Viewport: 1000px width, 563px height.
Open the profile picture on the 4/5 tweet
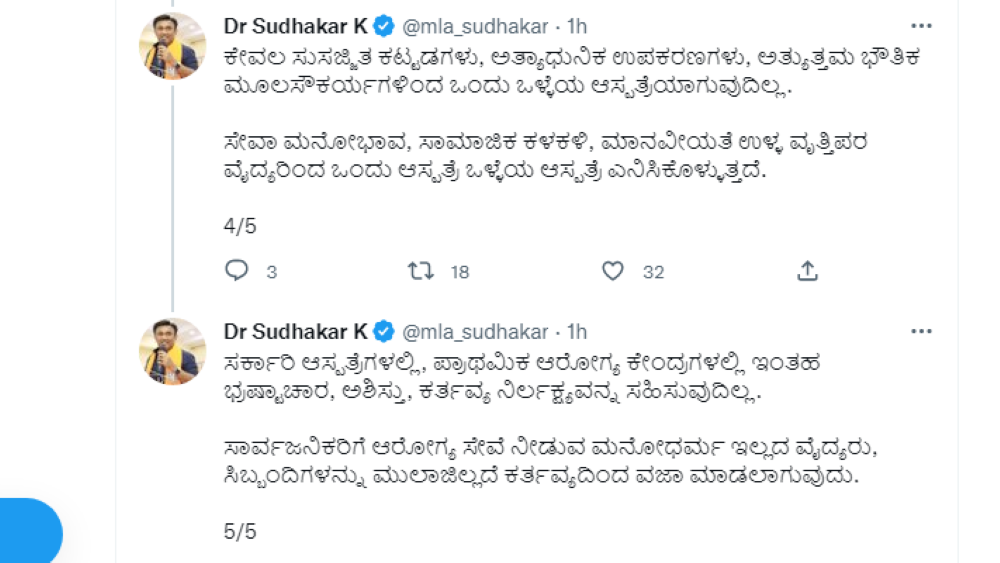pos(172,47)
